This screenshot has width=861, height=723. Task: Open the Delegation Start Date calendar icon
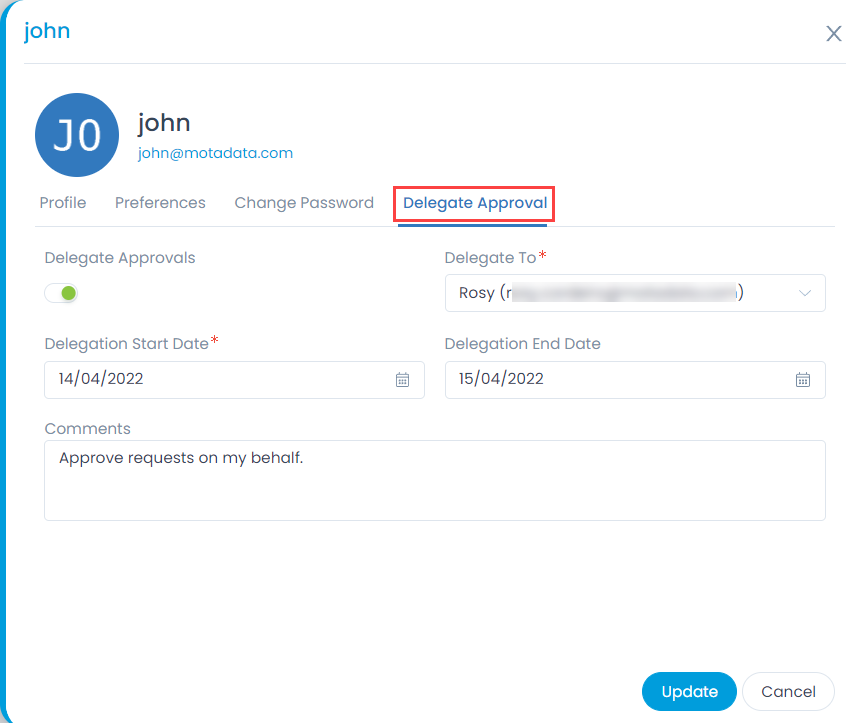[402, 379]
